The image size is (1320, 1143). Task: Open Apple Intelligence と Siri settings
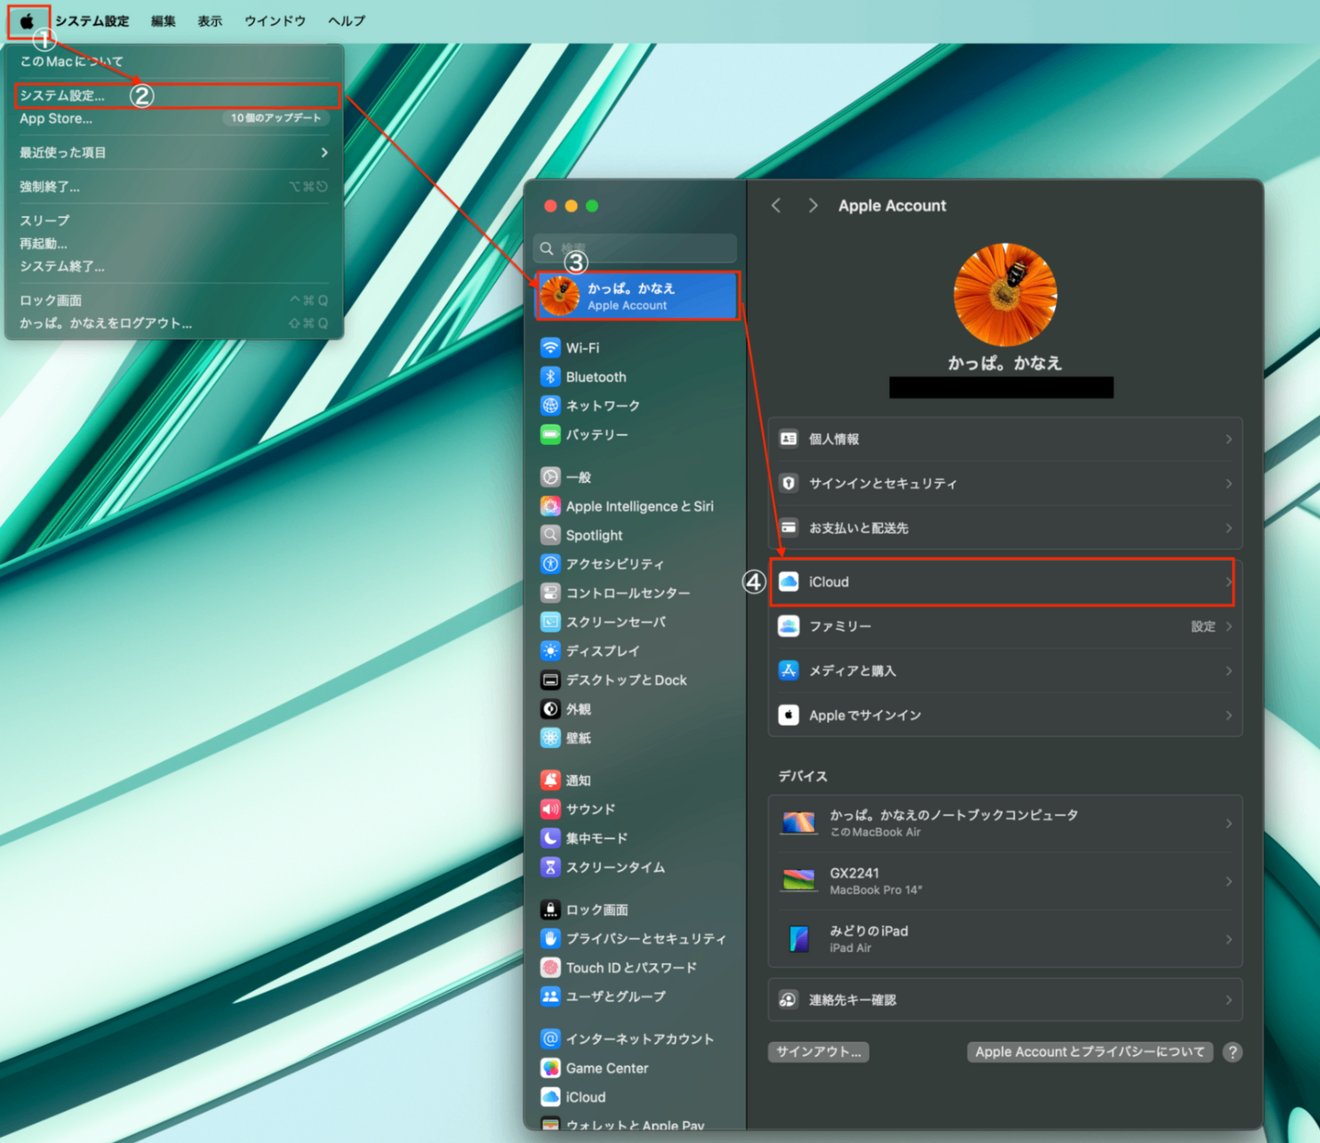pyautogui.click(x=638, y=506)
